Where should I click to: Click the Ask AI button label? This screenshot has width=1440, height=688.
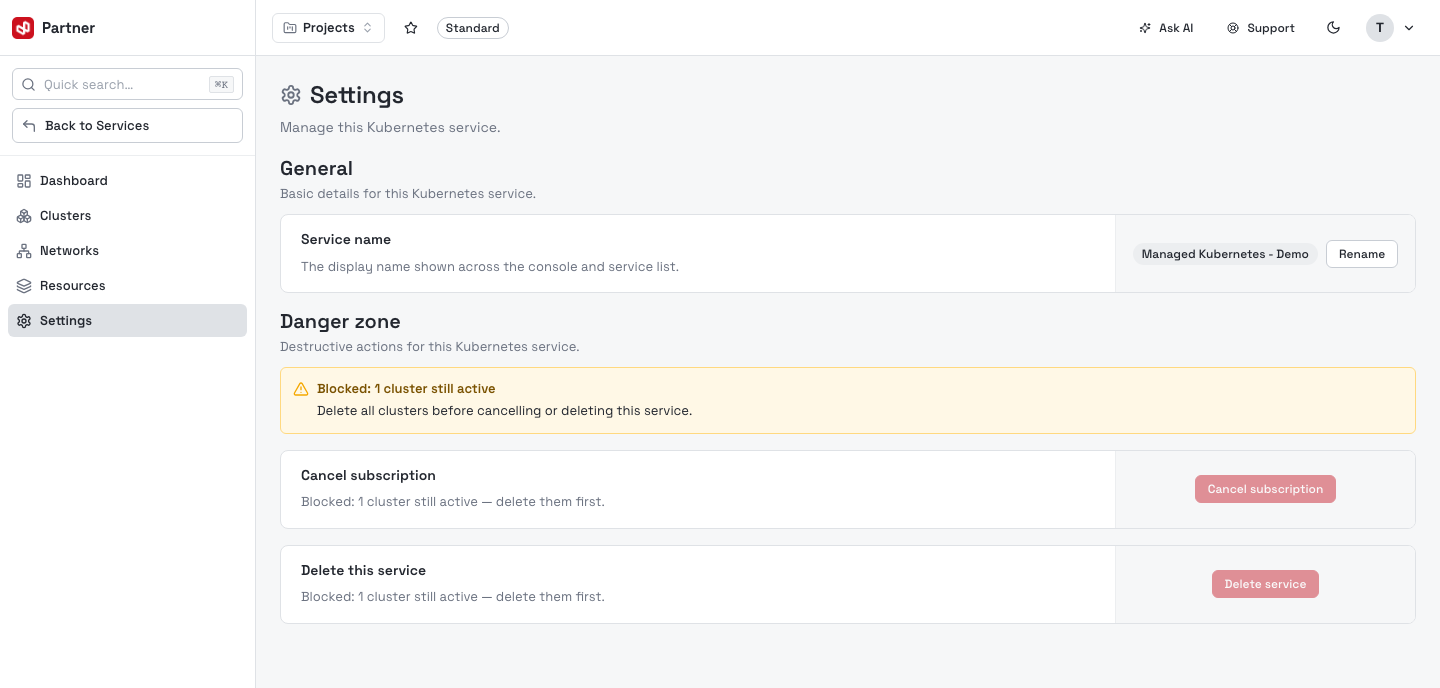pyautogui.click(x=1176, y=28)
